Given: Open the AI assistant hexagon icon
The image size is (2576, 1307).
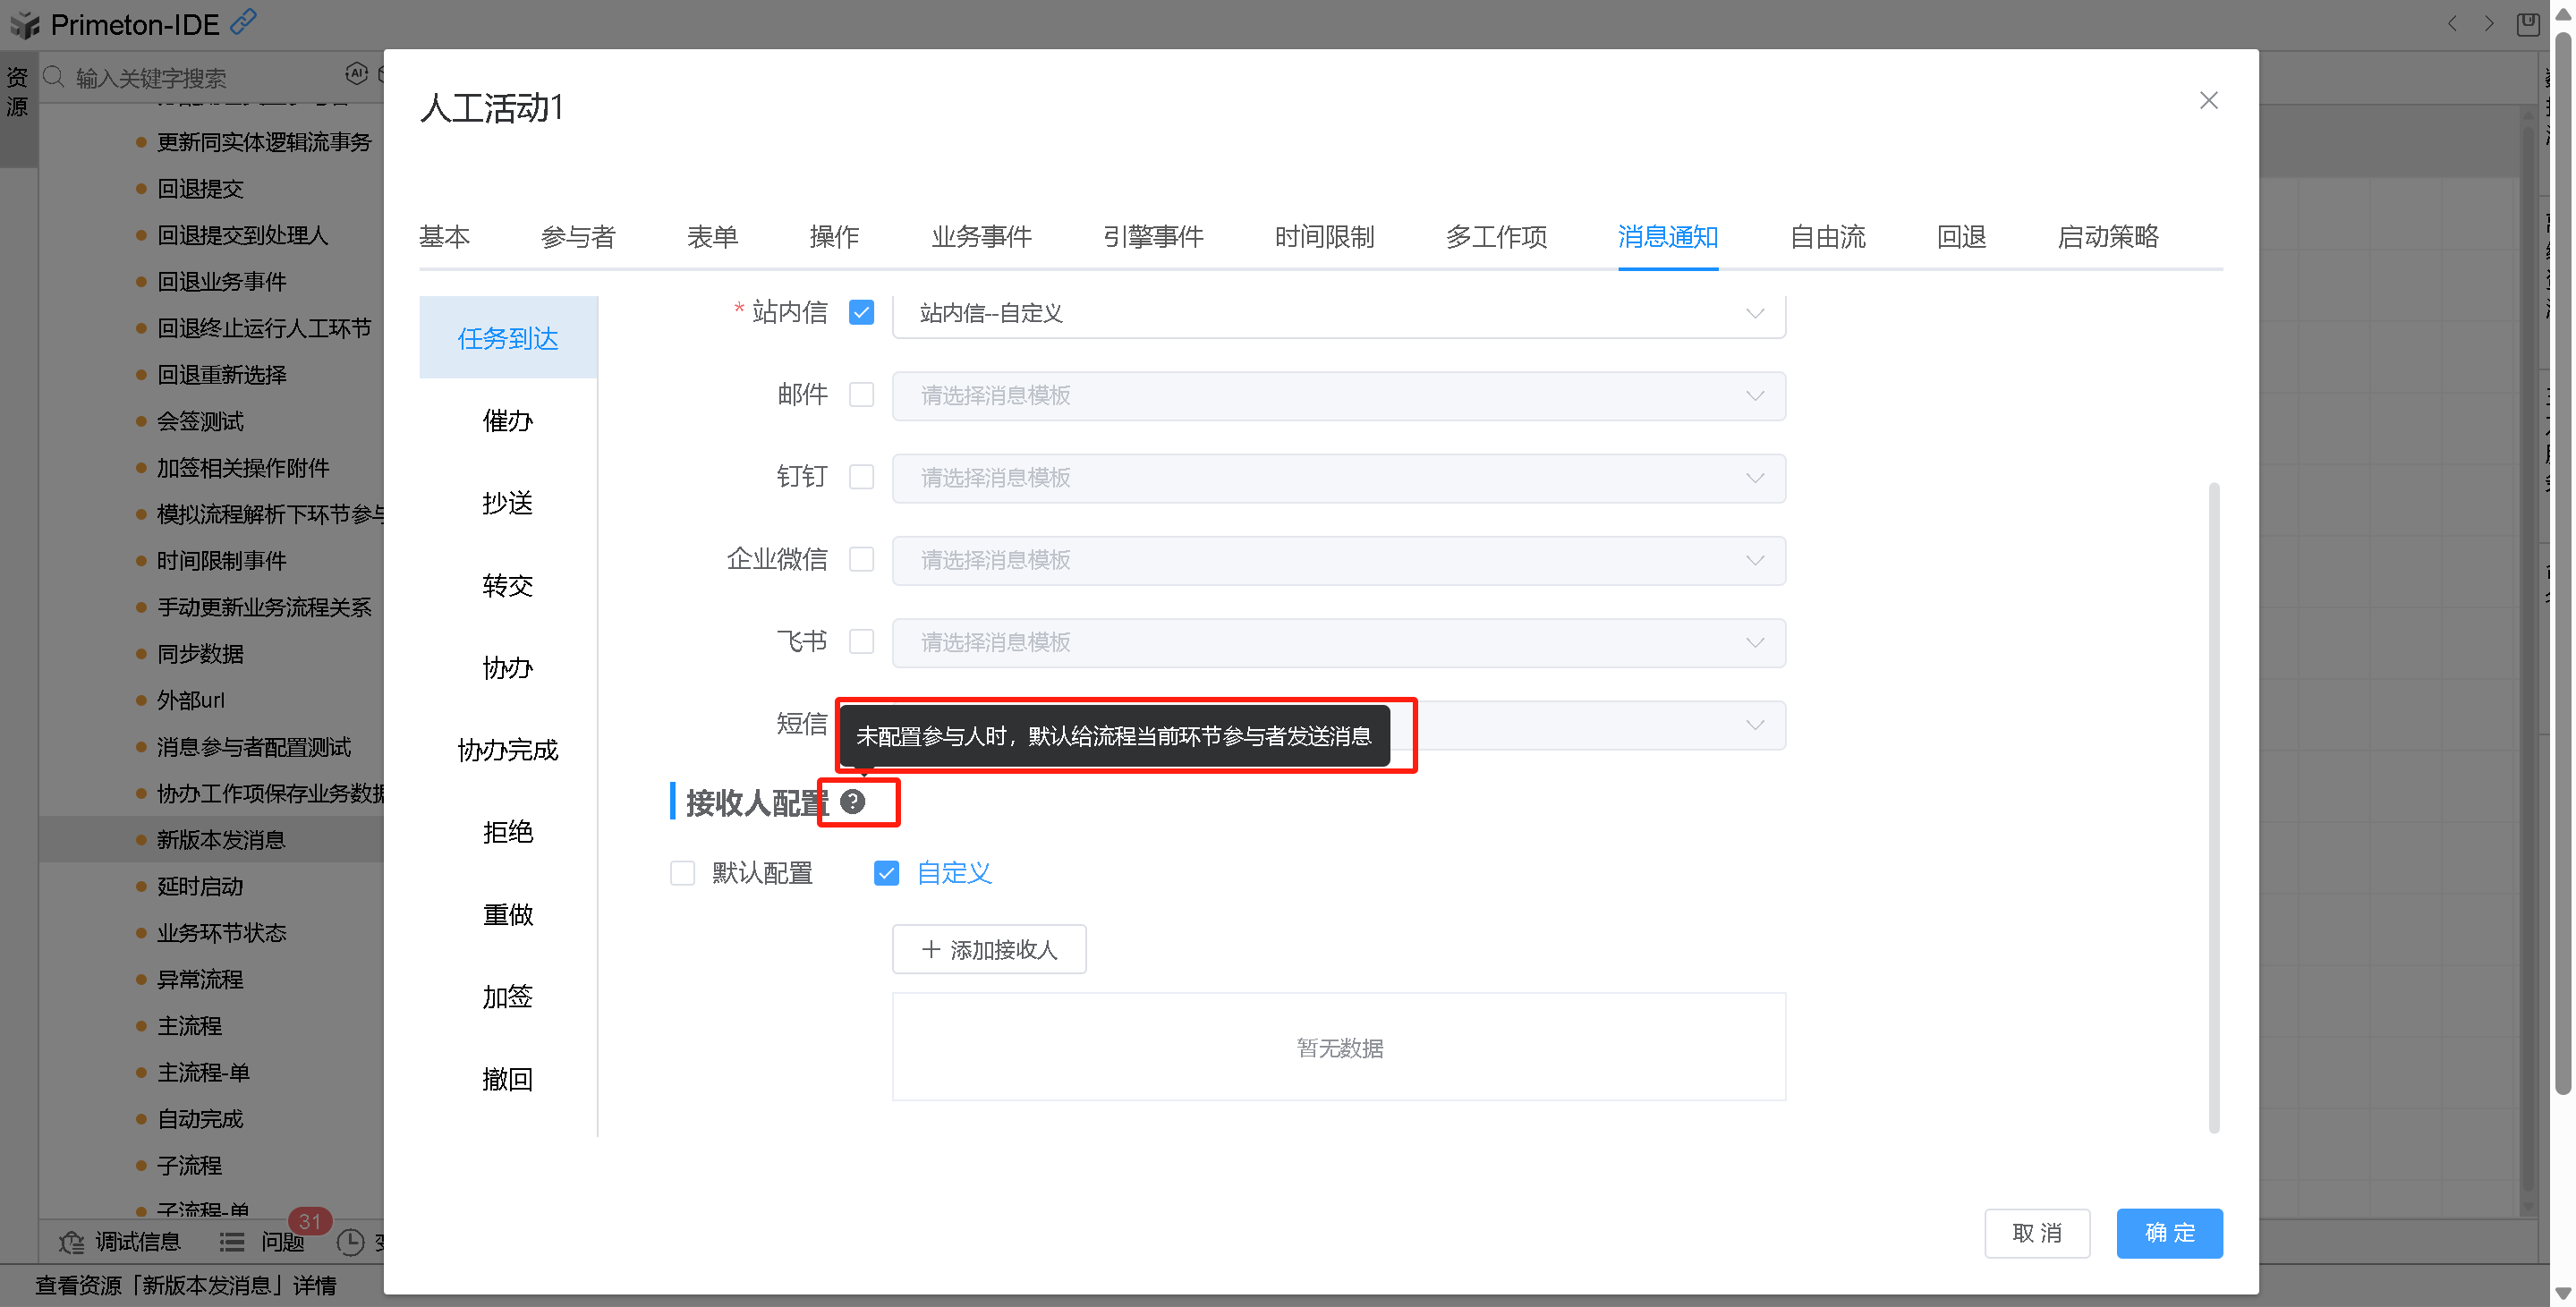Looking at the screenshot, I should click(356, 74).
